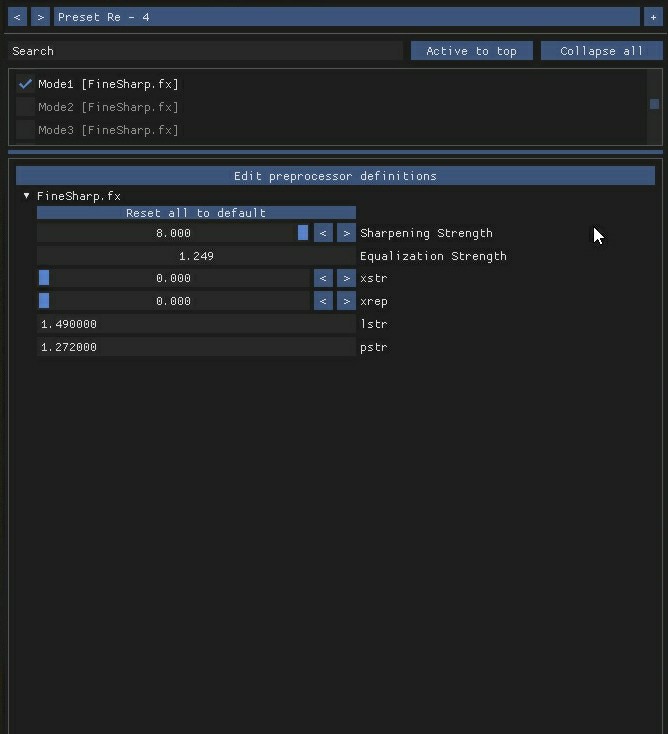Image resolution: width=668 pixels, height=734 pixels.
Task: Open the Preset Re - 4 selector
Action: [347, 17]
